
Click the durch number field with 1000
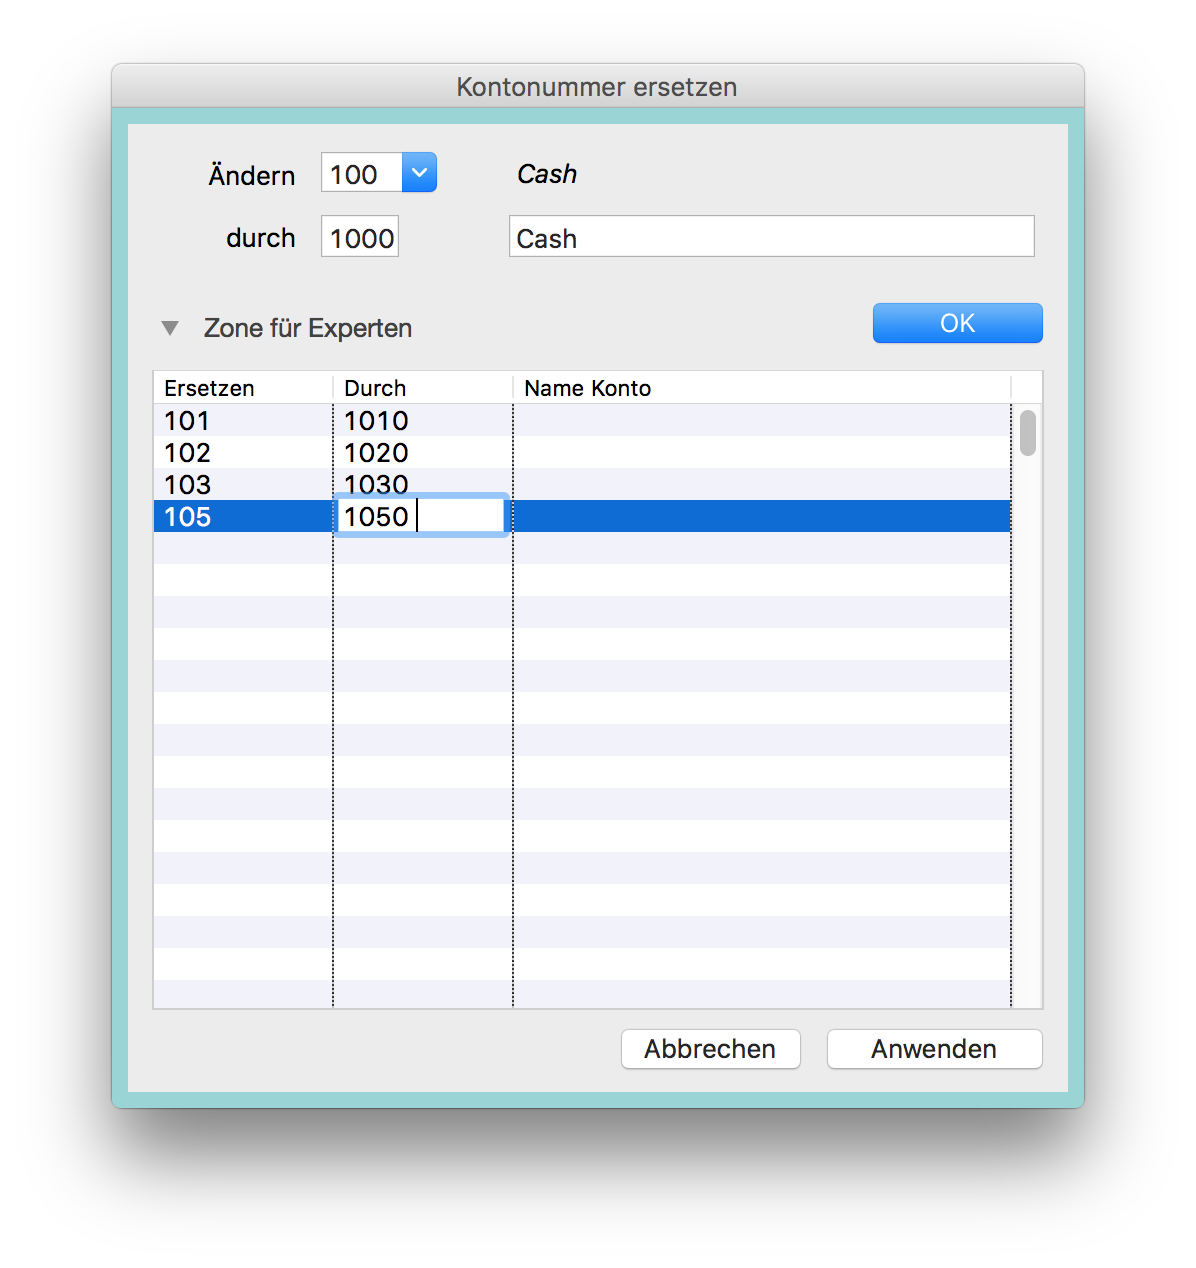(x=360, y=238)
